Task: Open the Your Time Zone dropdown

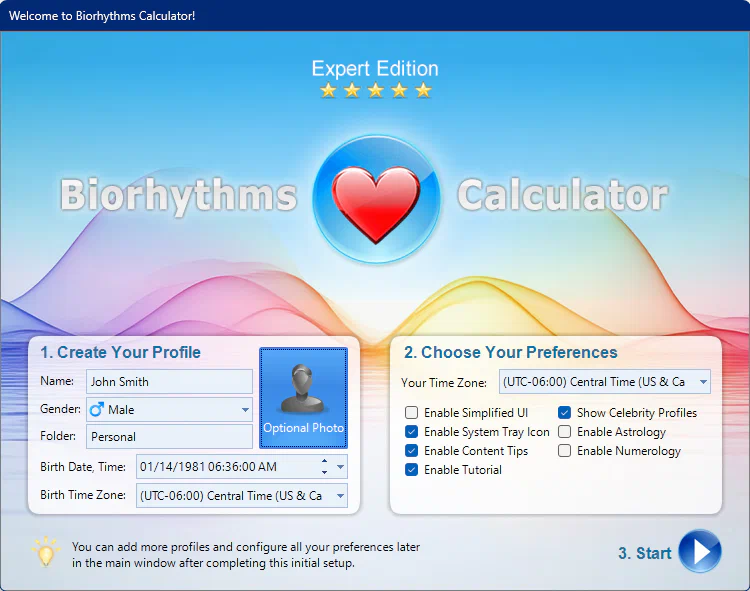Action: [703, 382]
